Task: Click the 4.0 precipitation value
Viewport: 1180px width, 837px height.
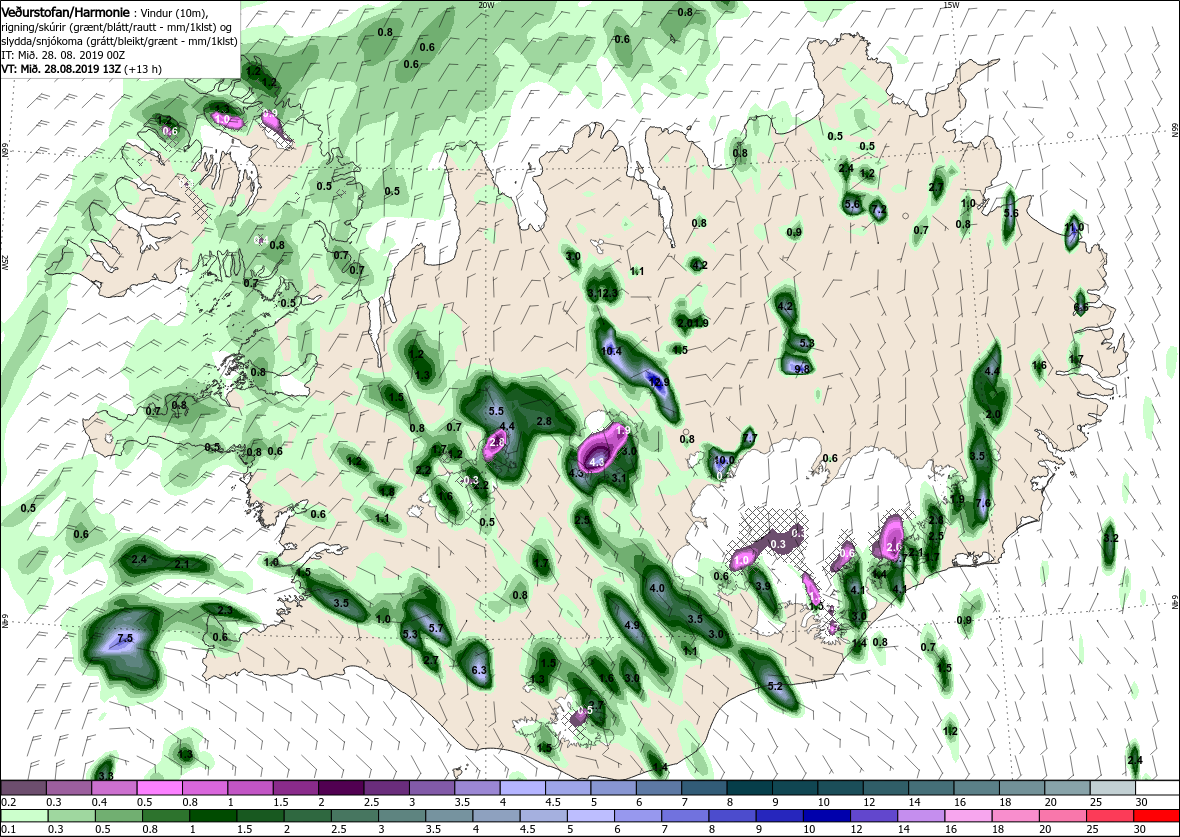Action: point(657,588)
